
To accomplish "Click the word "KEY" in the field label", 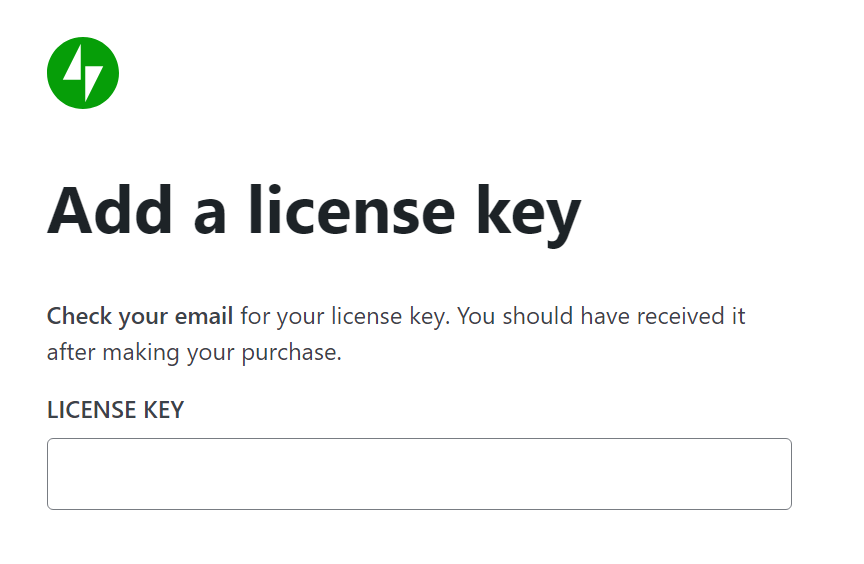I will (164, 410).
